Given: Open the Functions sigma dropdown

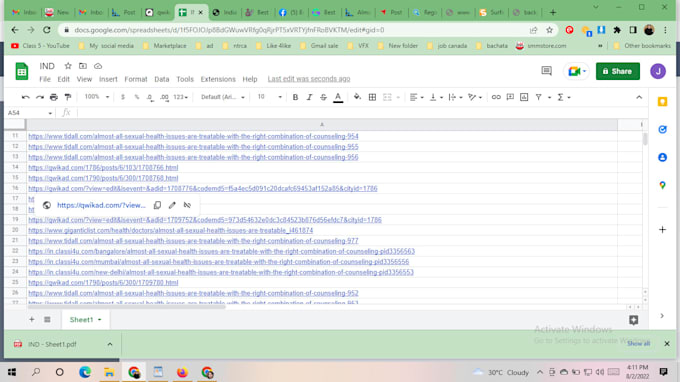Looking at the screenshot, I should pos(564,97).
